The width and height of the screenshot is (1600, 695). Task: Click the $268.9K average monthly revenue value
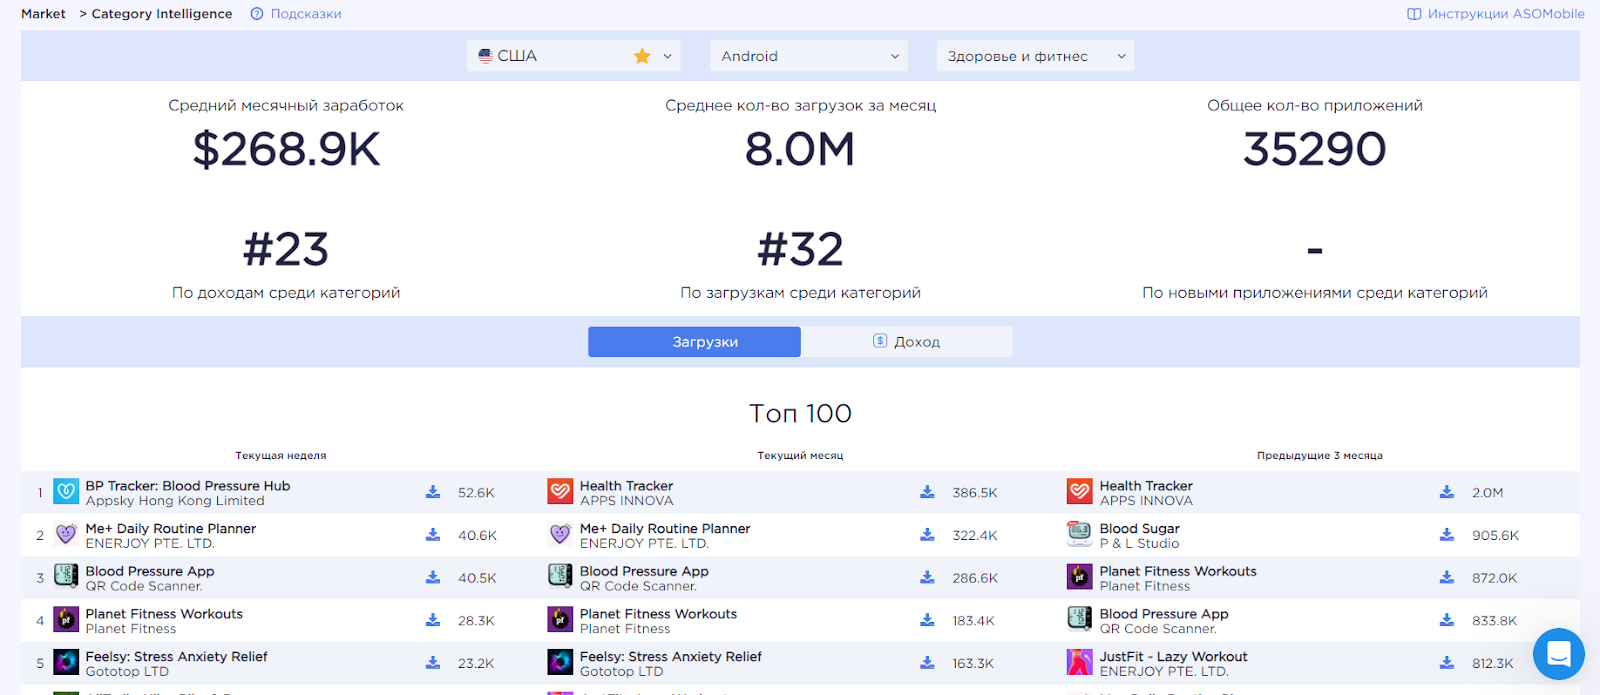[x=286, y=150]
